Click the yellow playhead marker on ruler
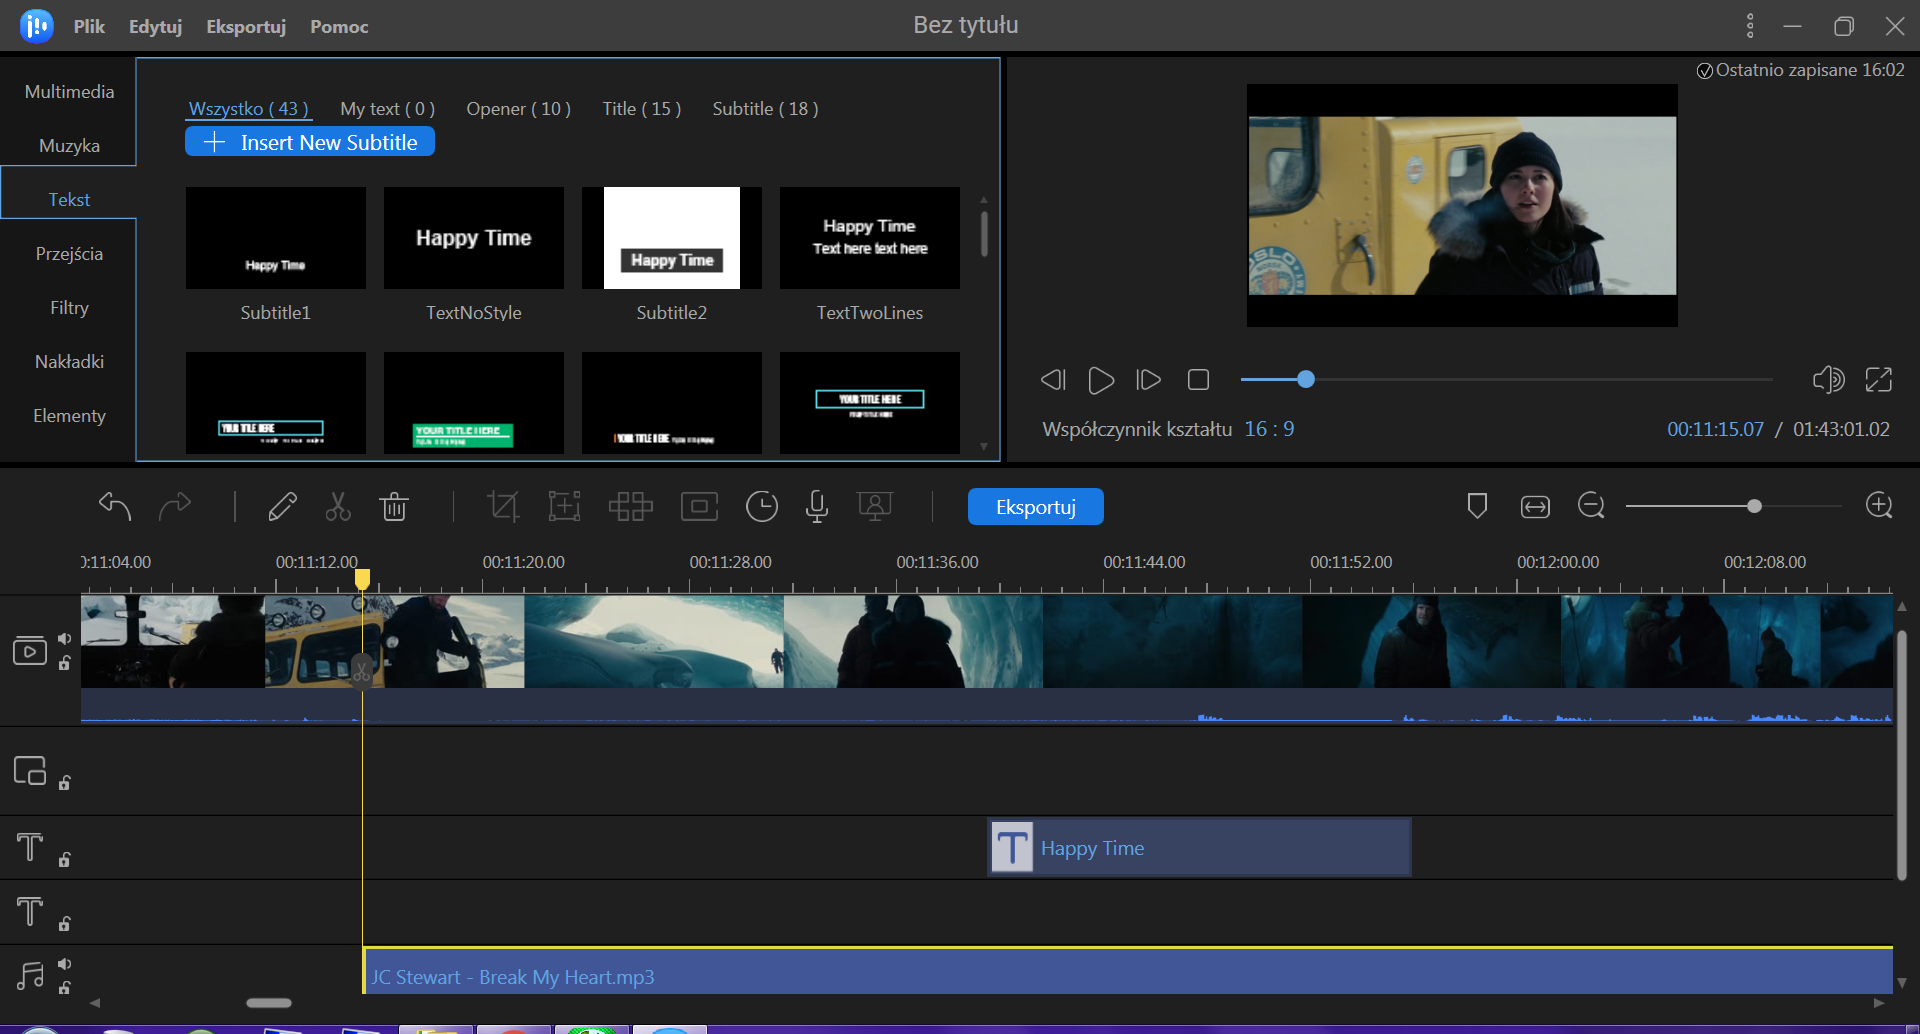1920x1034 pixels. tap(362, 578)
